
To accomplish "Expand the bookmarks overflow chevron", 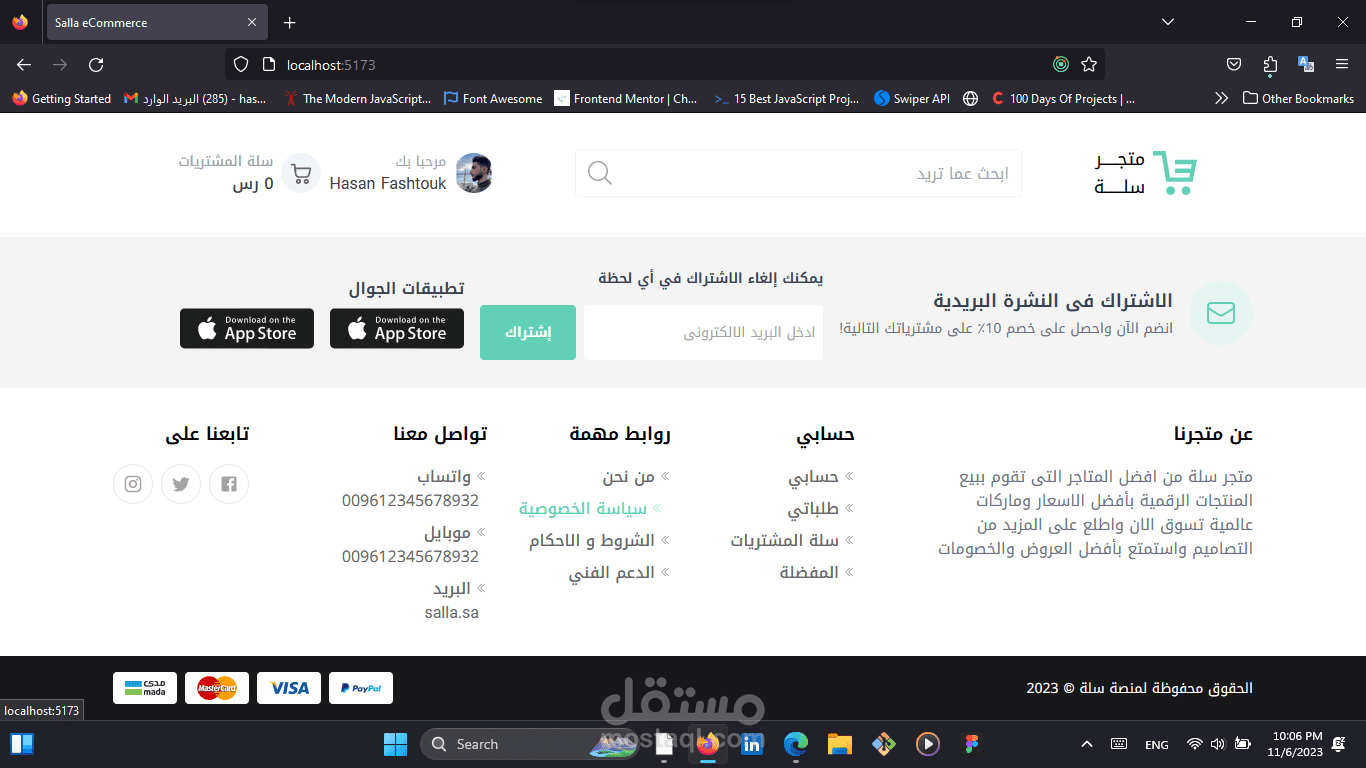I will (1221, 98).
